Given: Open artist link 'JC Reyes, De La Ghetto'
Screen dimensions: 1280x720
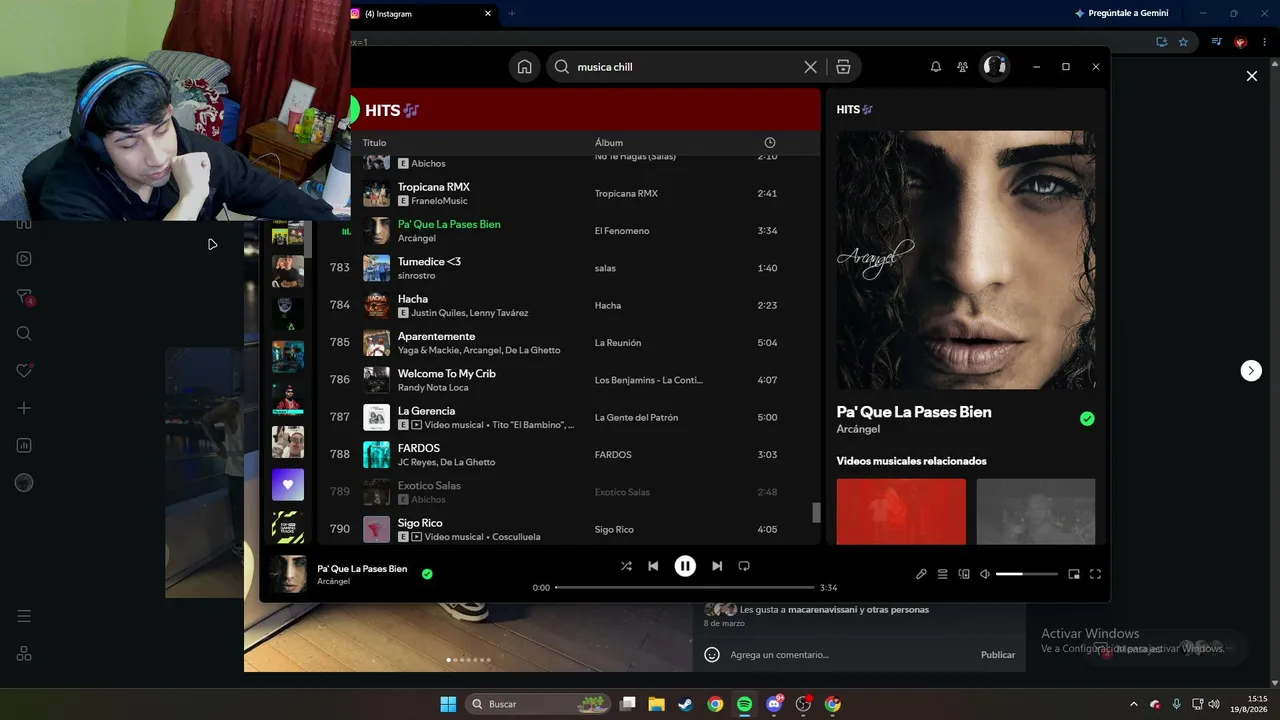Looking at the screenshot, I should 446,462.
